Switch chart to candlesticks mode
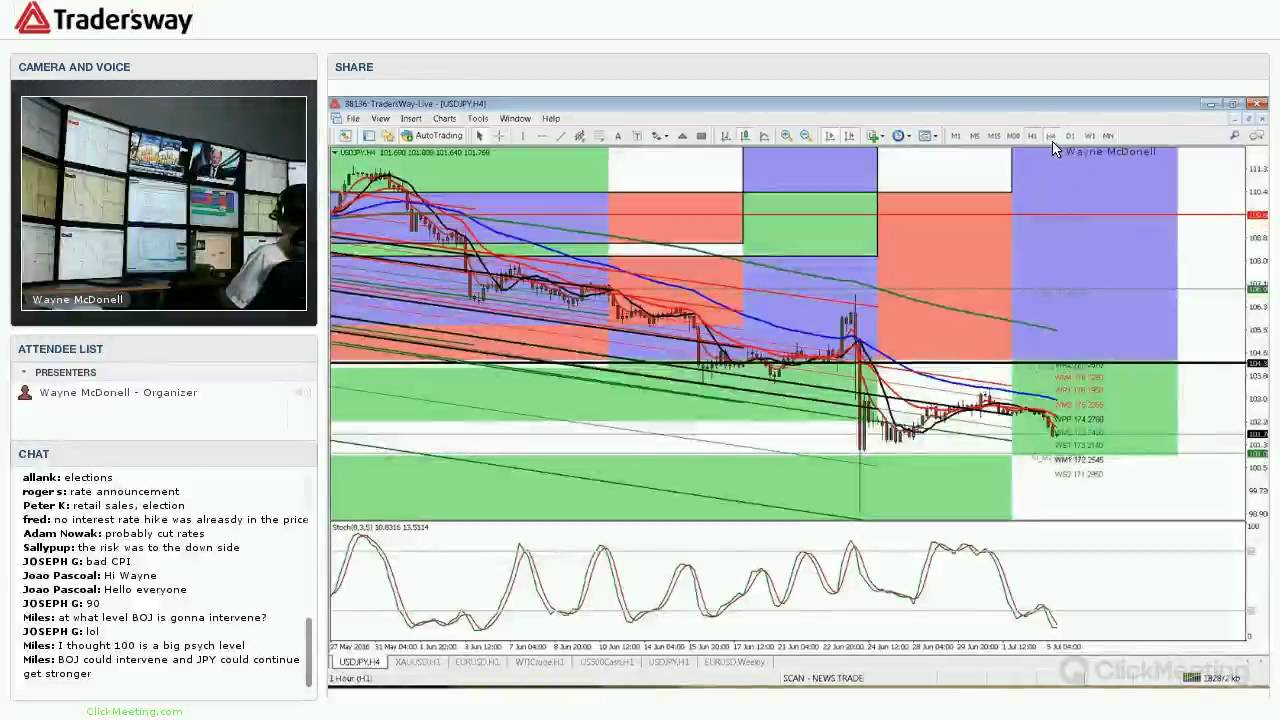Screen dimensions: 1280x720 tap(745, 136)
